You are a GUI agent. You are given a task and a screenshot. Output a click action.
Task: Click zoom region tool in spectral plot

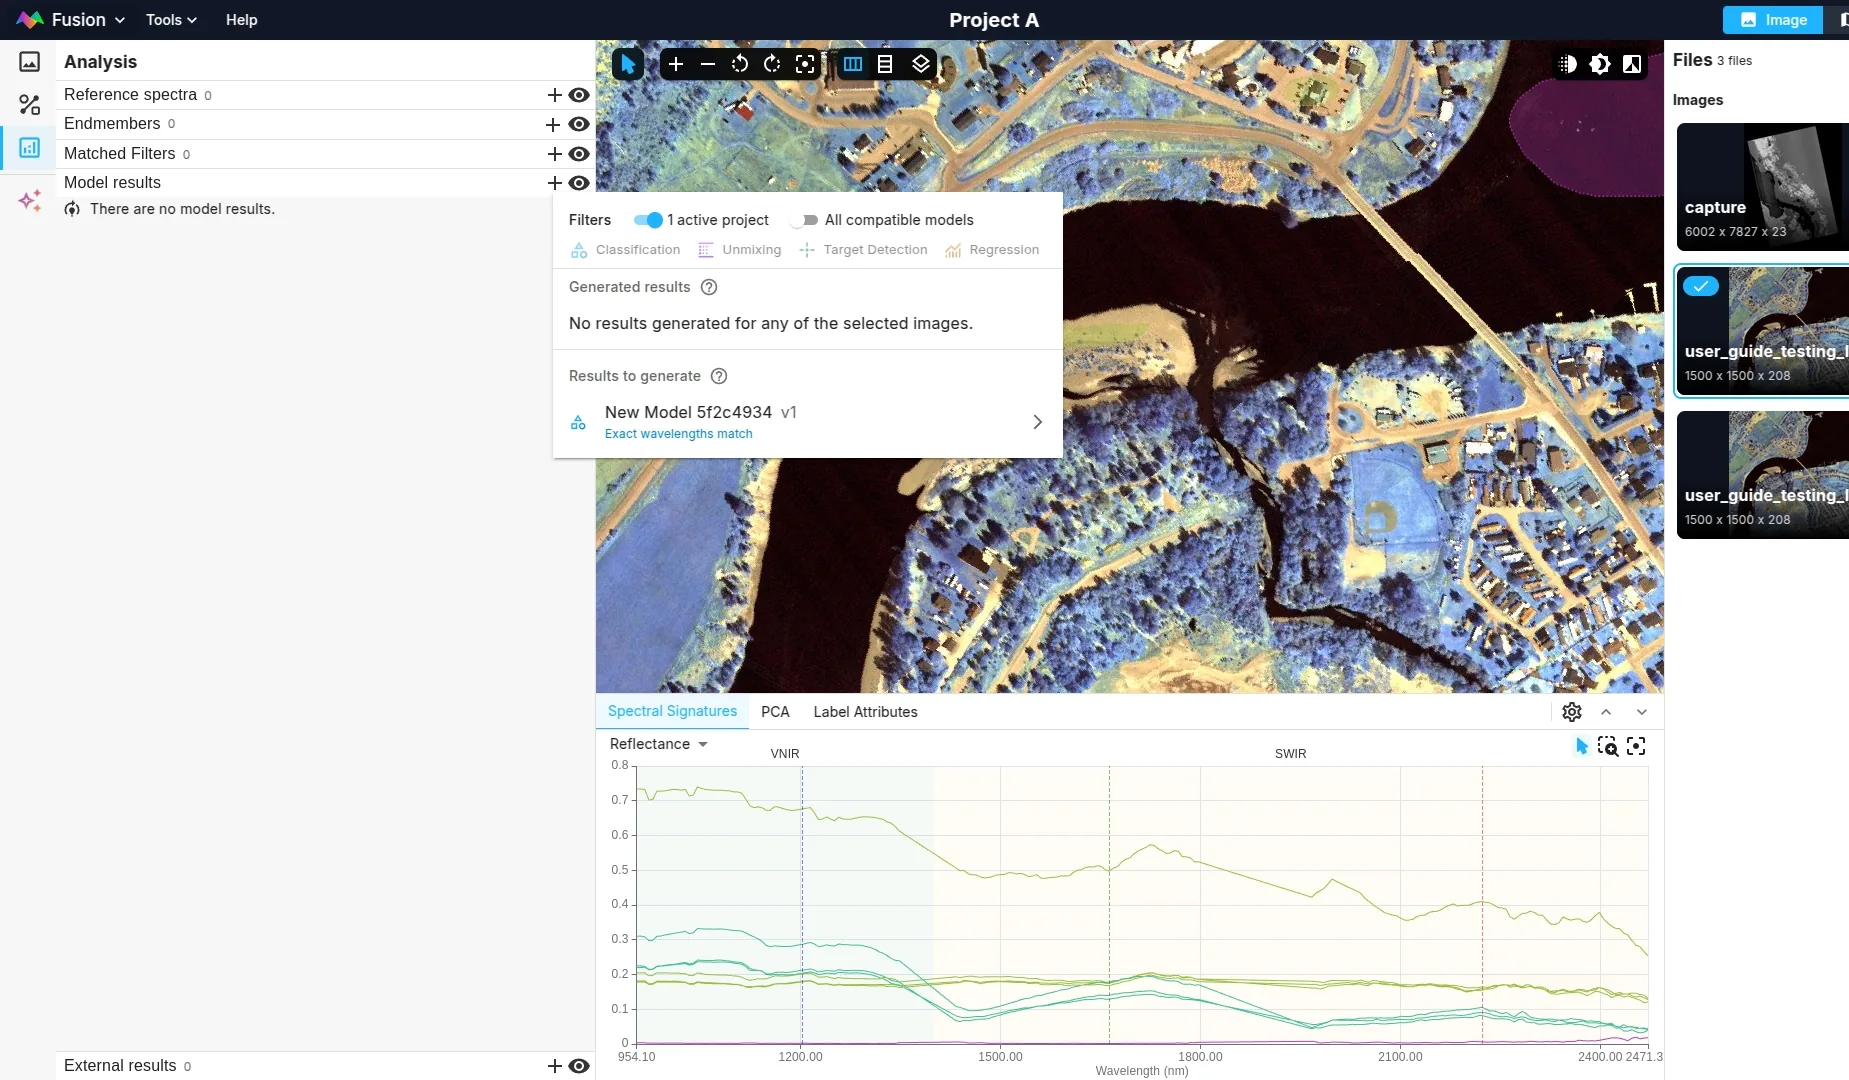click(1608, 747)
